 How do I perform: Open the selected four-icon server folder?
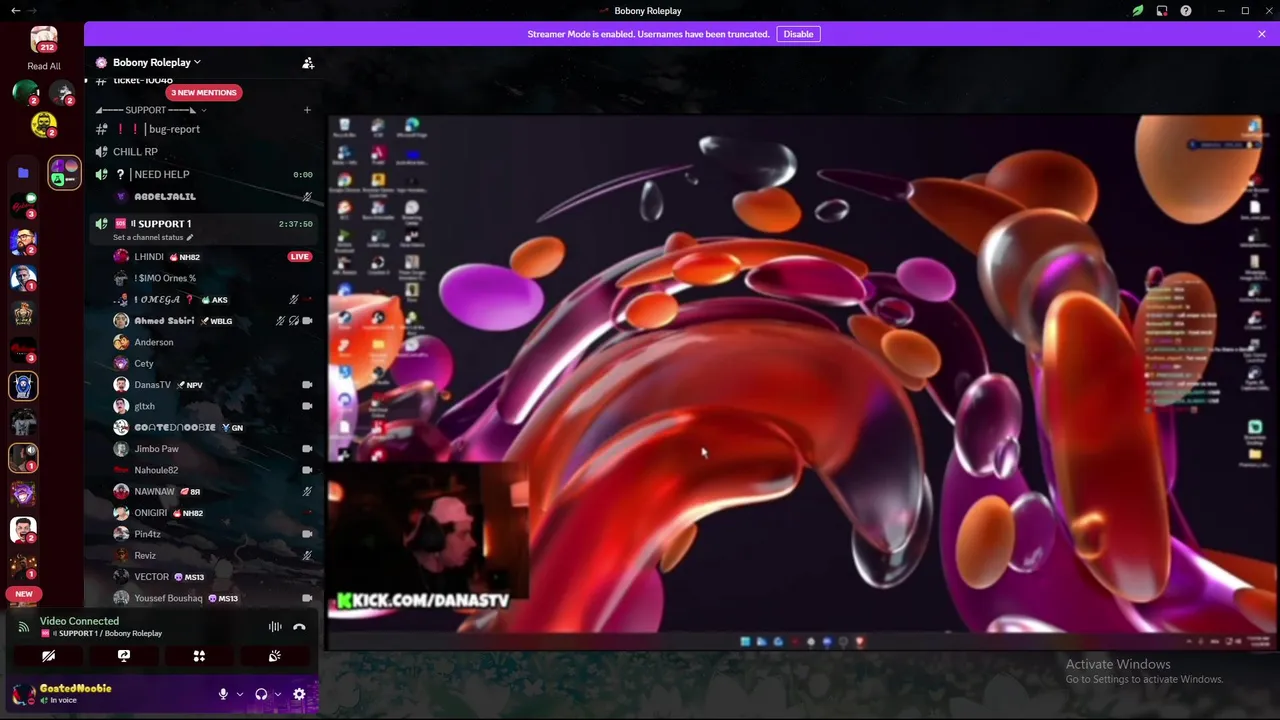[x=64, y=173]
